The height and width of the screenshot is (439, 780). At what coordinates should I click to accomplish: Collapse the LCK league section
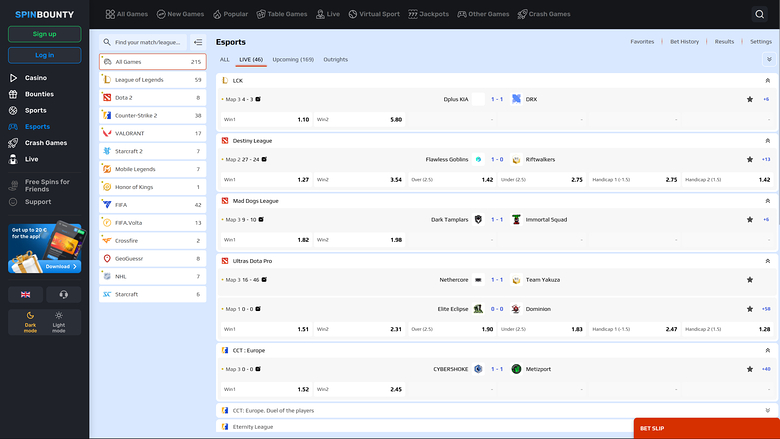point(768,81)
